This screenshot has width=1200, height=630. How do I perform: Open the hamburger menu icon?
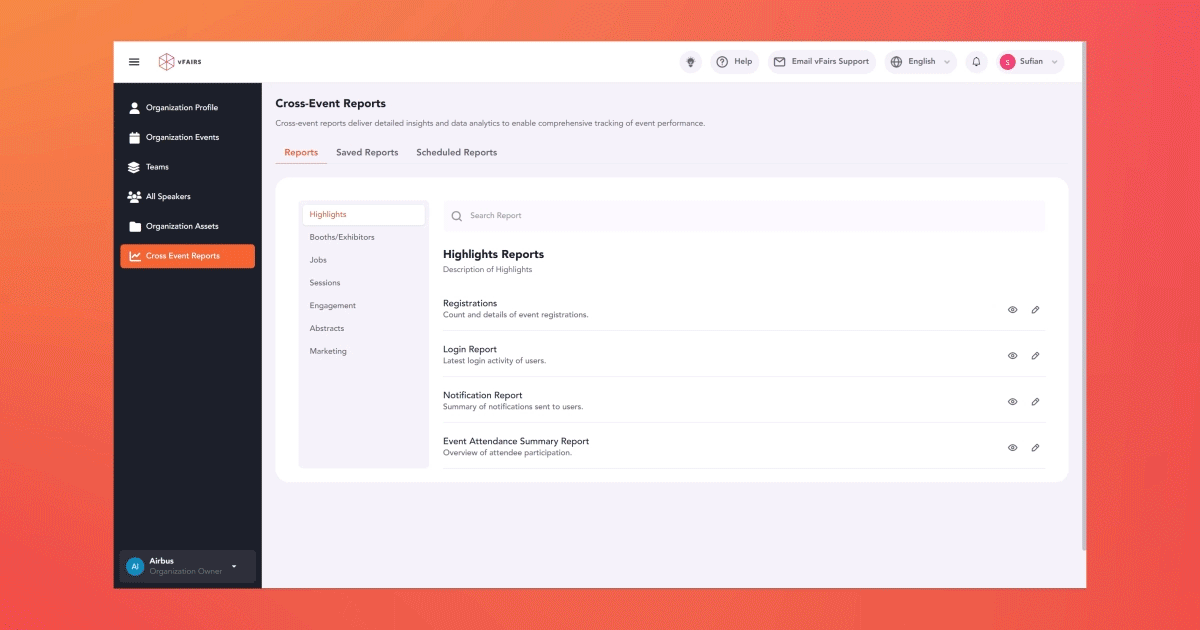[134, 62]
